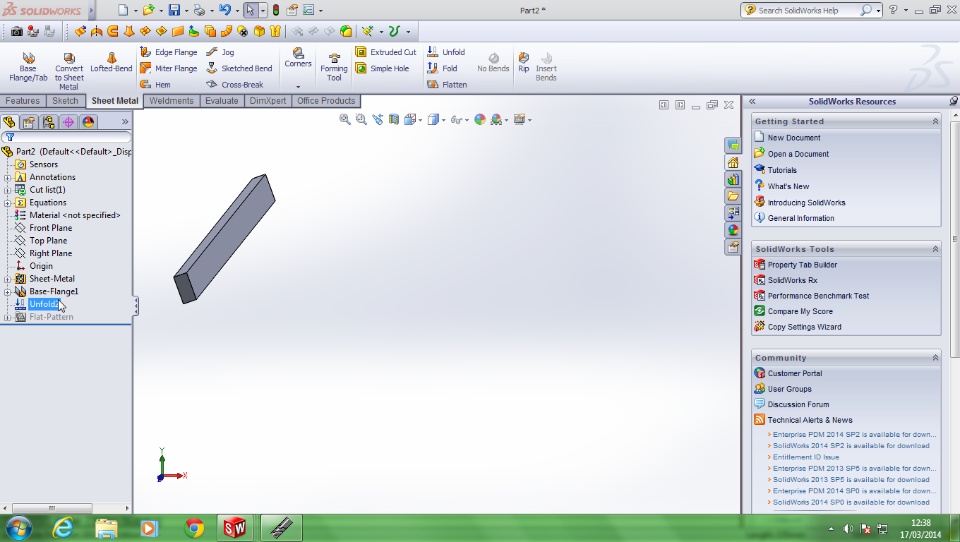Image resolution: width=960 pixels, height=542 pixels.
Task: Click the Customer Portal link
Action: tap(795, 373)
